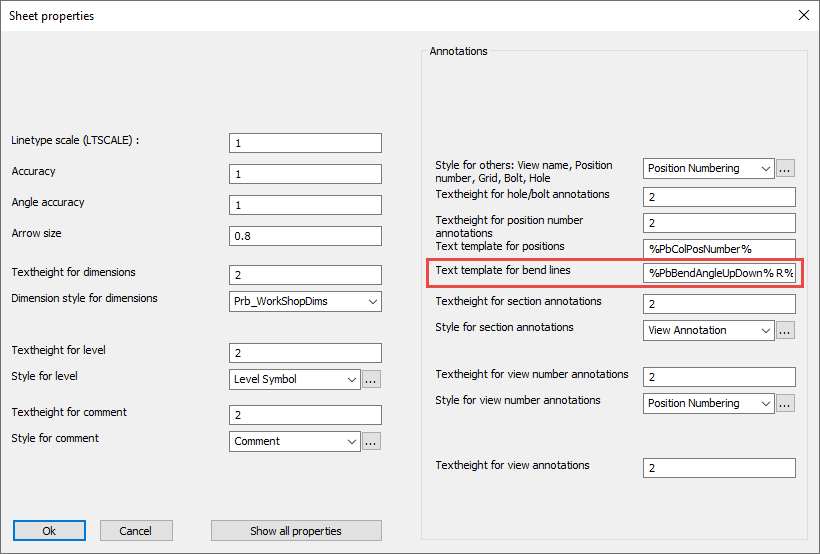Screen dimensions: 820x554
Task: Select the Arrow size field
Action: coord(305,236)
